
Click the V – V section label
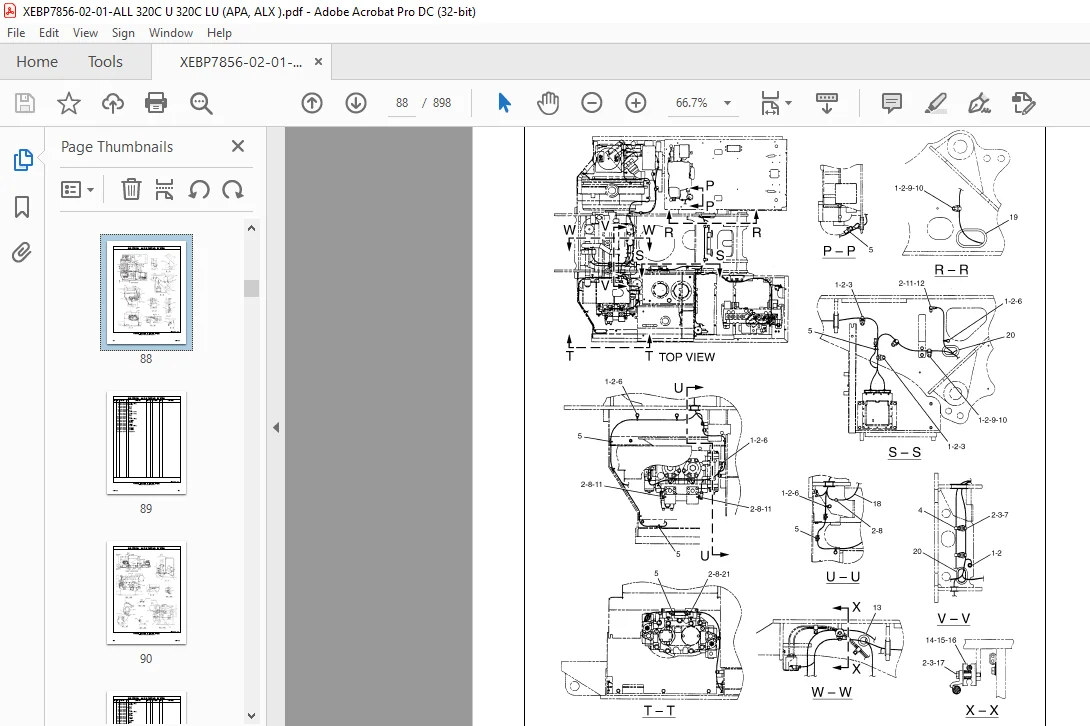point(954,618)
